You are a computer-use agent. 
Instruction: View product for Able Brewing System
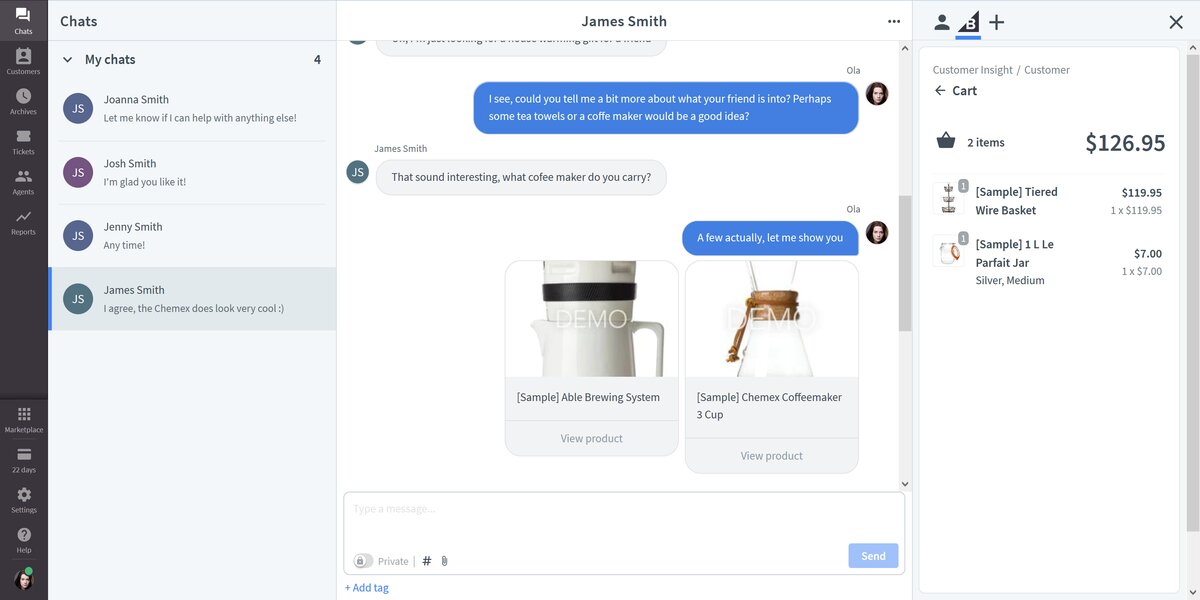[x=591, y=438]
